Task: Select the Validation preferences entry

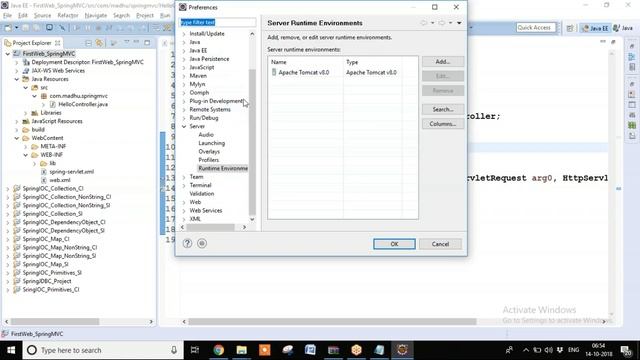Action: 202,194
